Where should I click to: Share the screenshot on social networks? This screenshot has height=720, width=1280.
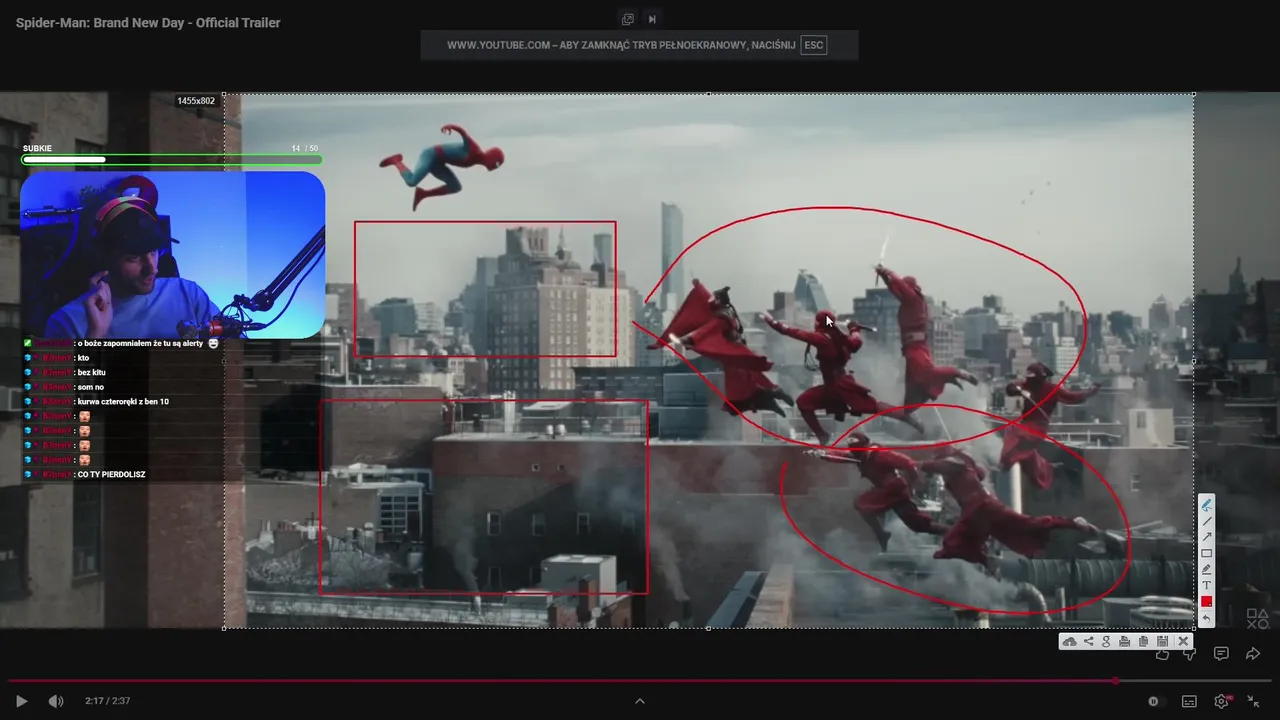point(1088,641)
